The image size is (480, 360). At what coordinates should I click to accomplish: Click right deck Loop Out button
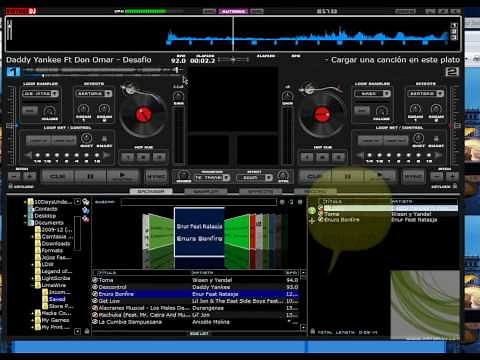396,140
